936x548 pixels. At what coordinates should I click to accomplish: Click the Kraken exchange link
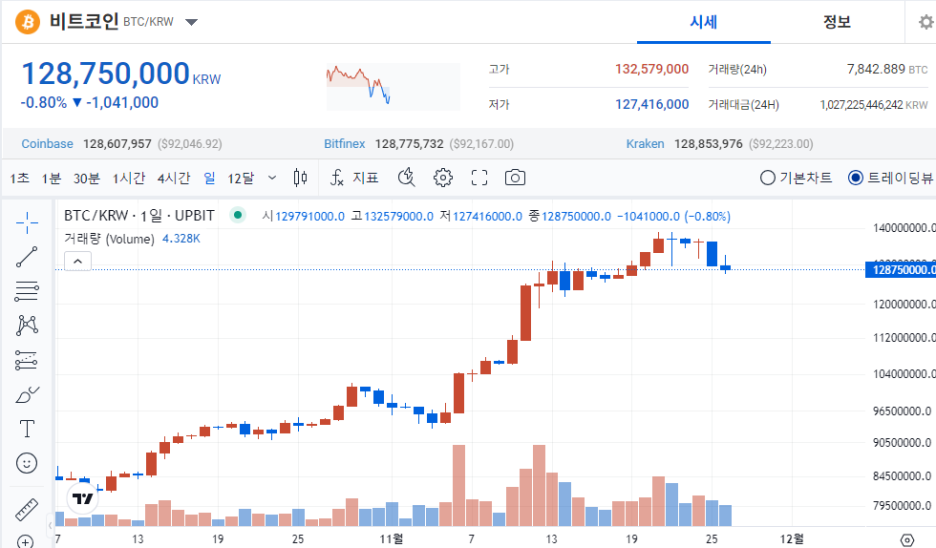645,144
